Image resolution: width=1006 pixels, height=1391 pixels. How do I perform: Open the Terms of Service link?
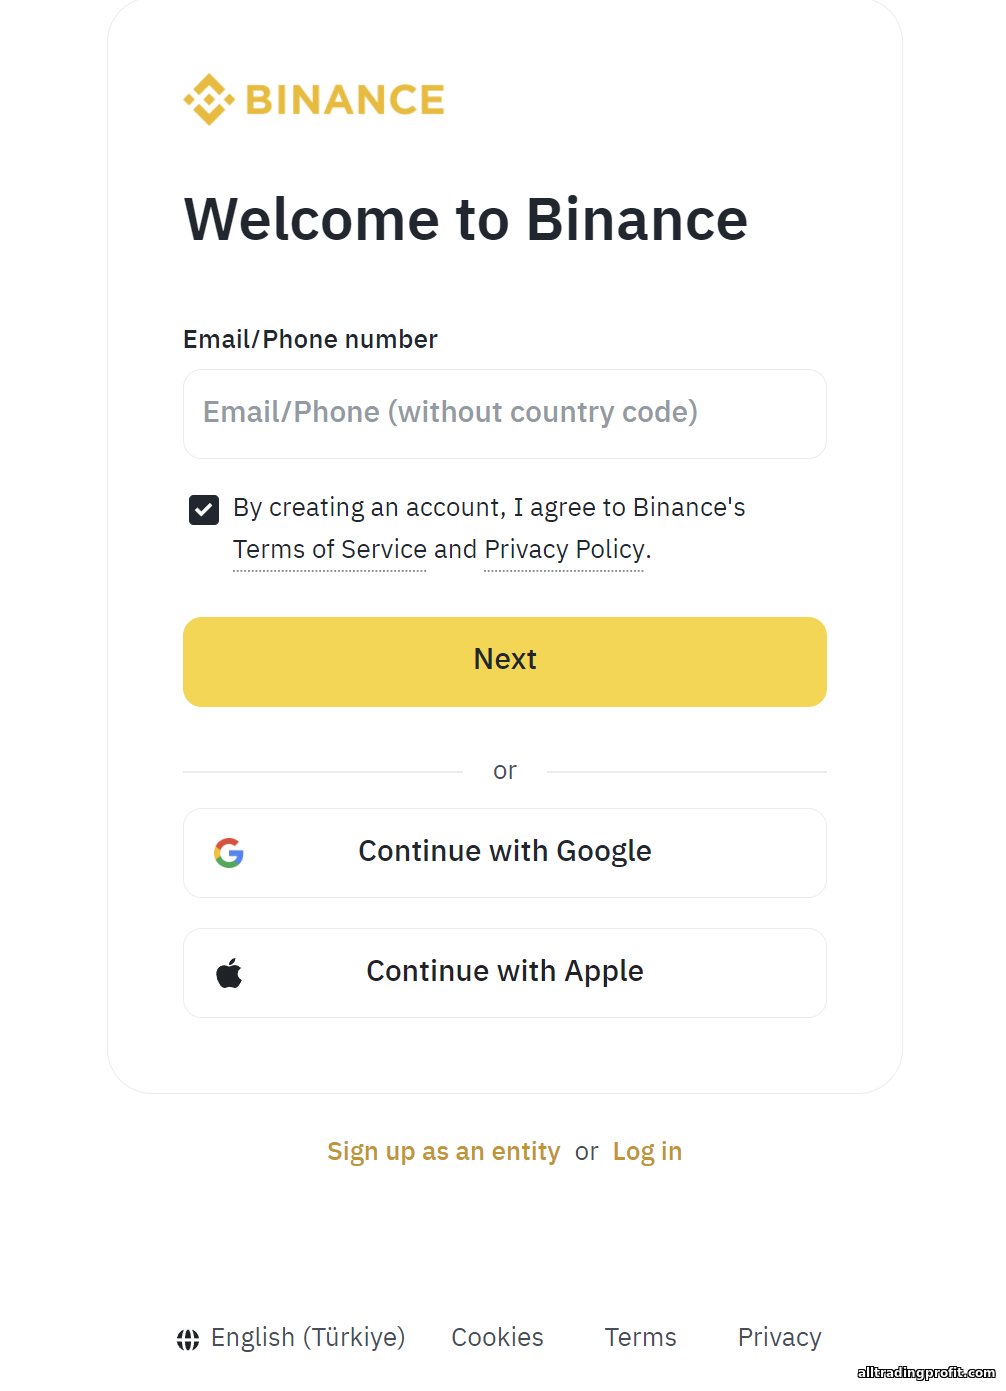330,550
